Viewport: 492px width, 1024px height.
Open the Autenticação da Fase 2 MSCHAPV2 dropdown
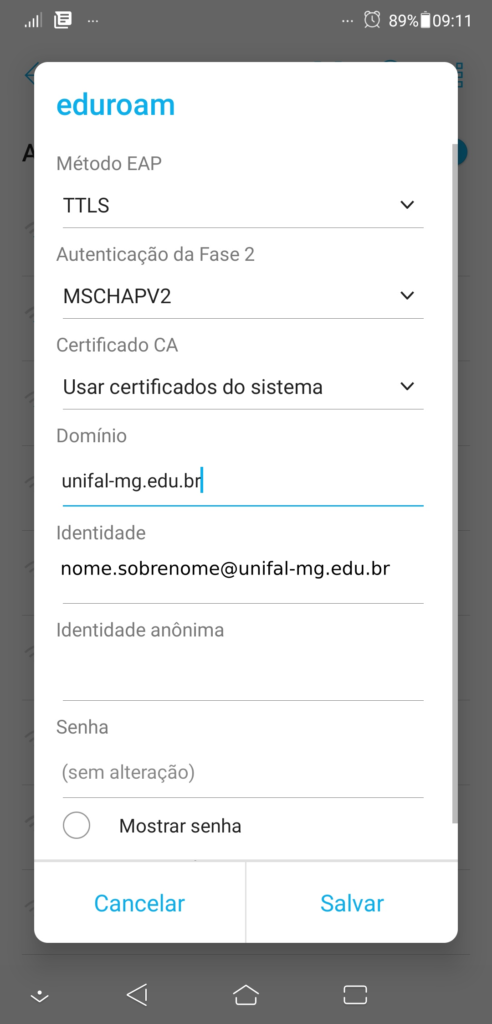(243, 296)
